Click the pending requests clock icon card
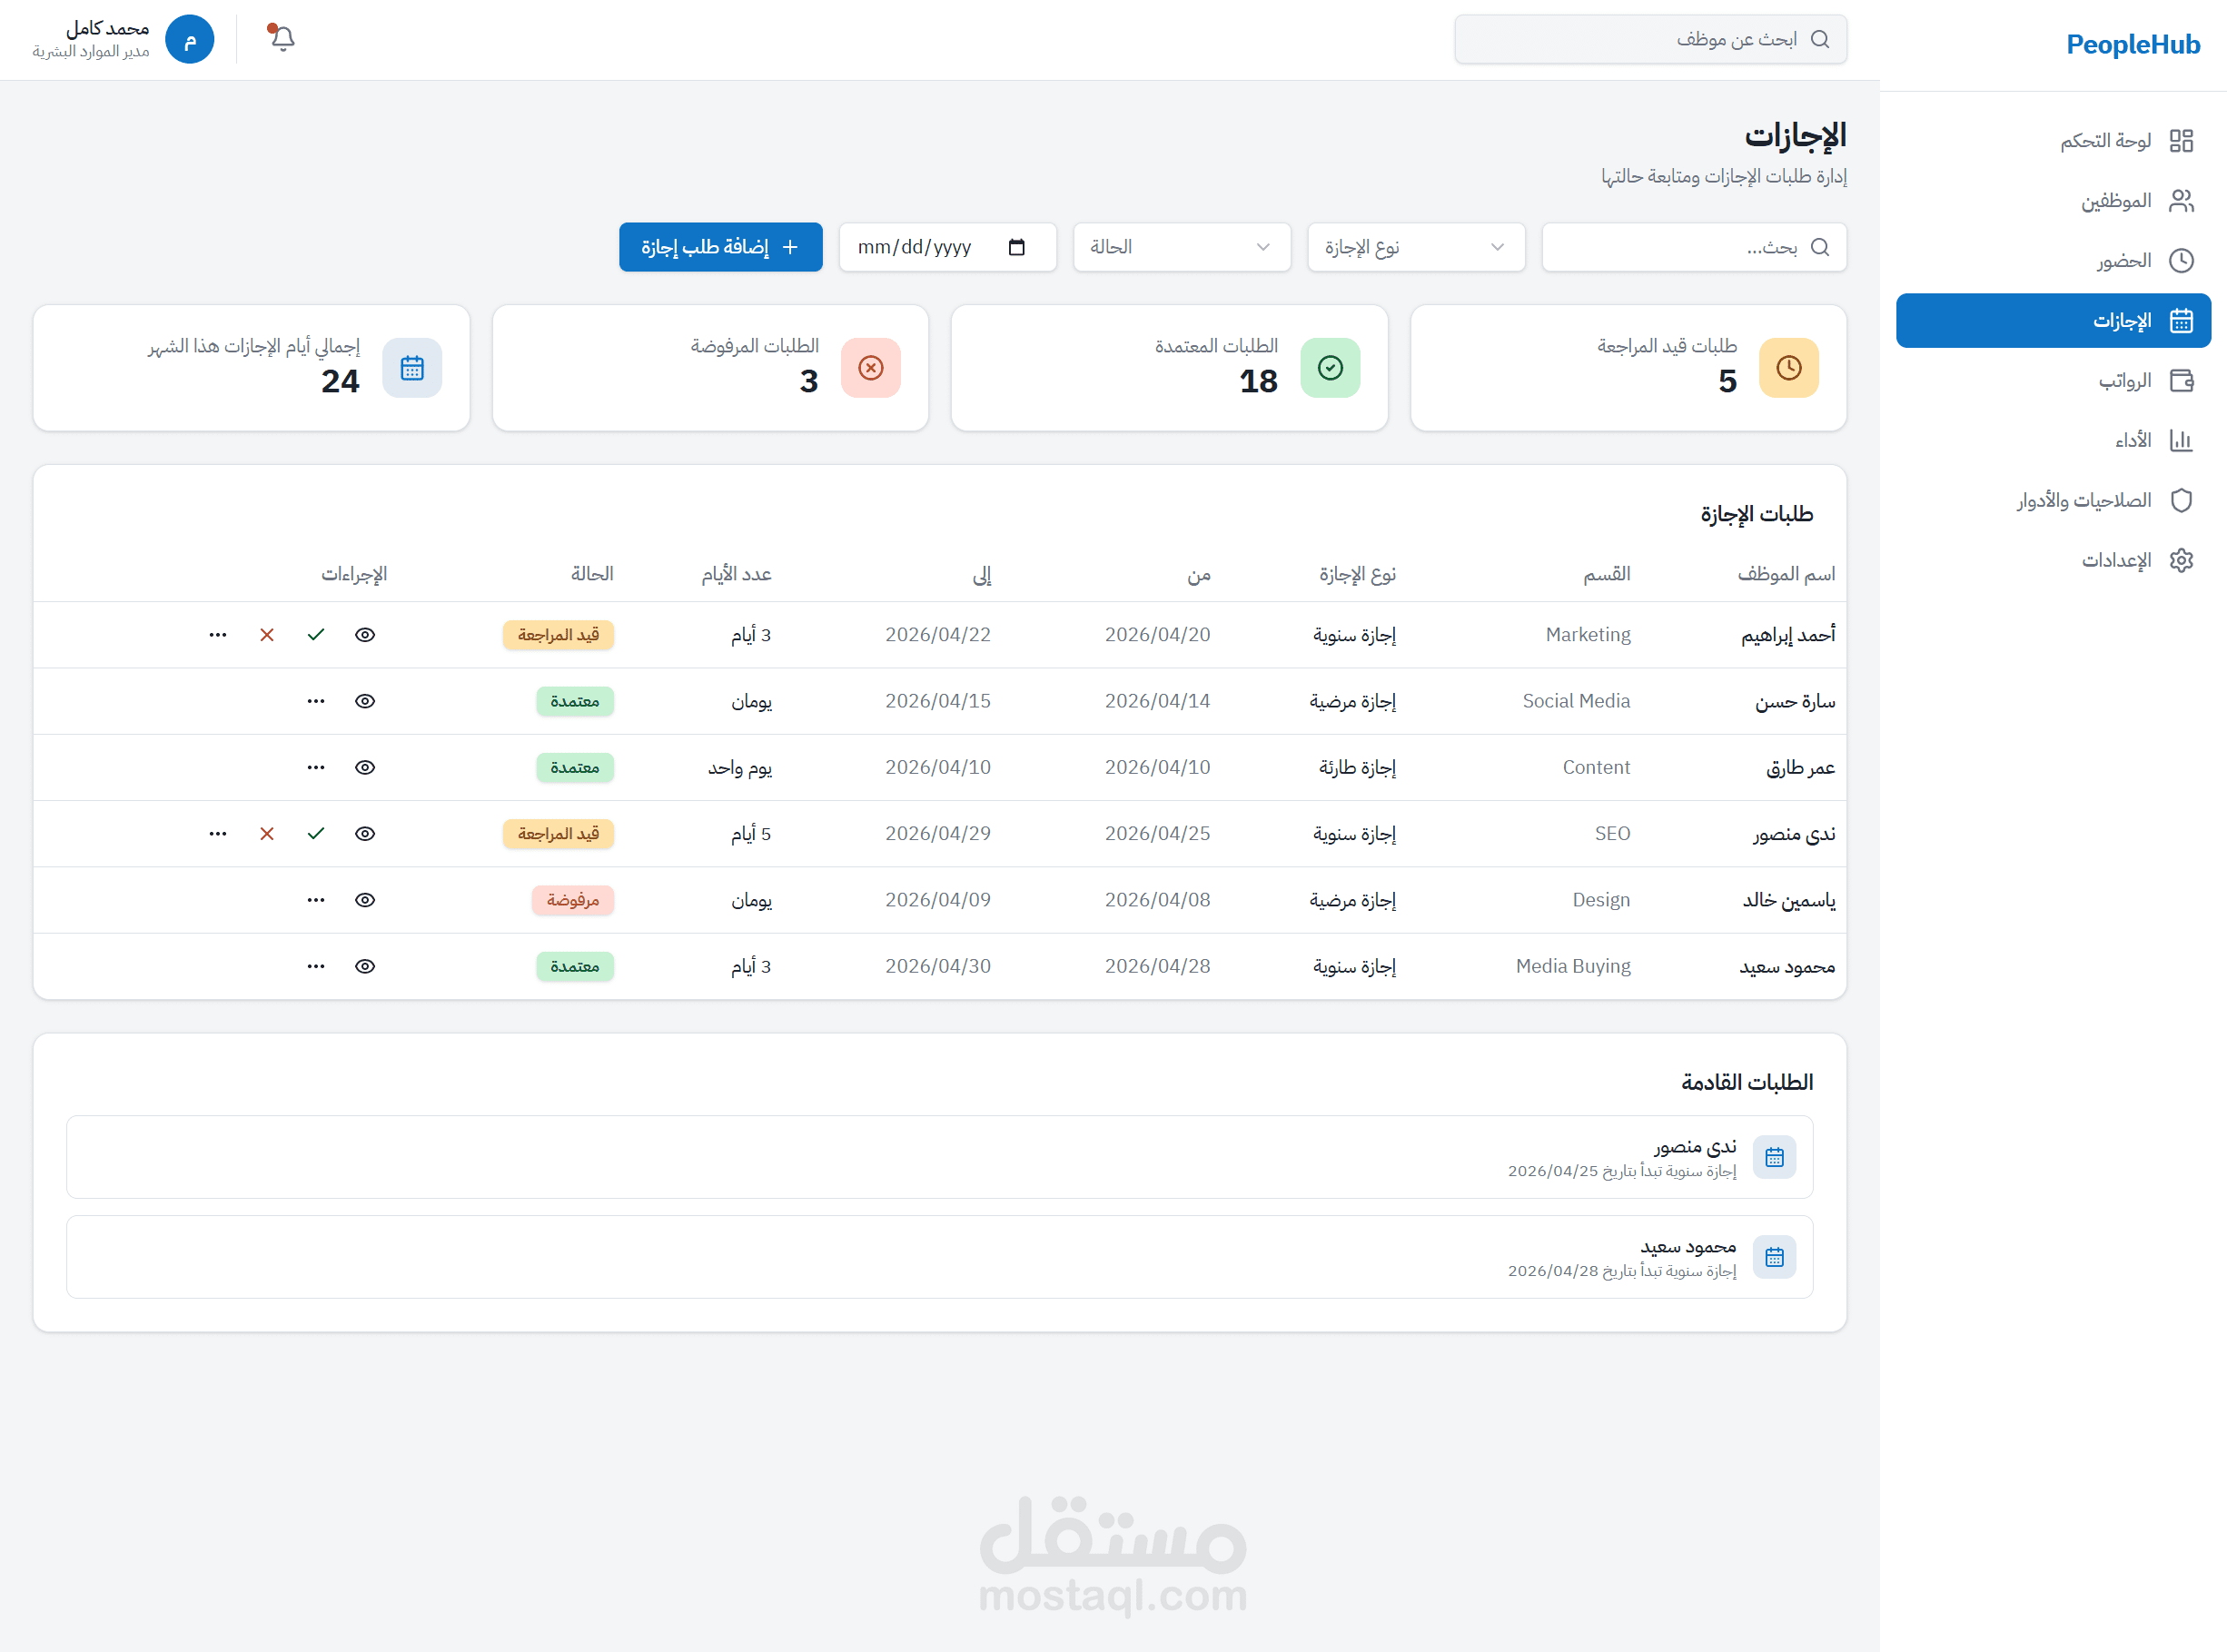Screen dimensions: 2227x1652 (1788, 368)
